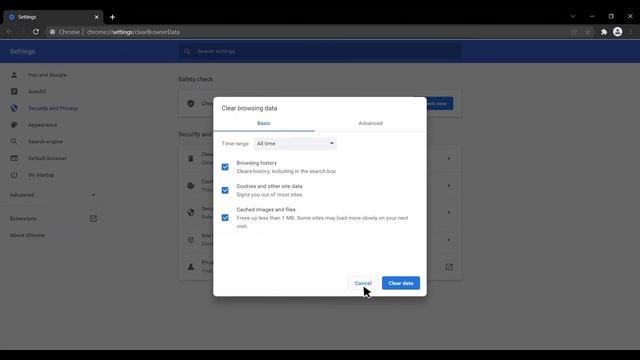Open You and Google section
The width and height of the screenshot is (640, 360).
pos(47,75)
